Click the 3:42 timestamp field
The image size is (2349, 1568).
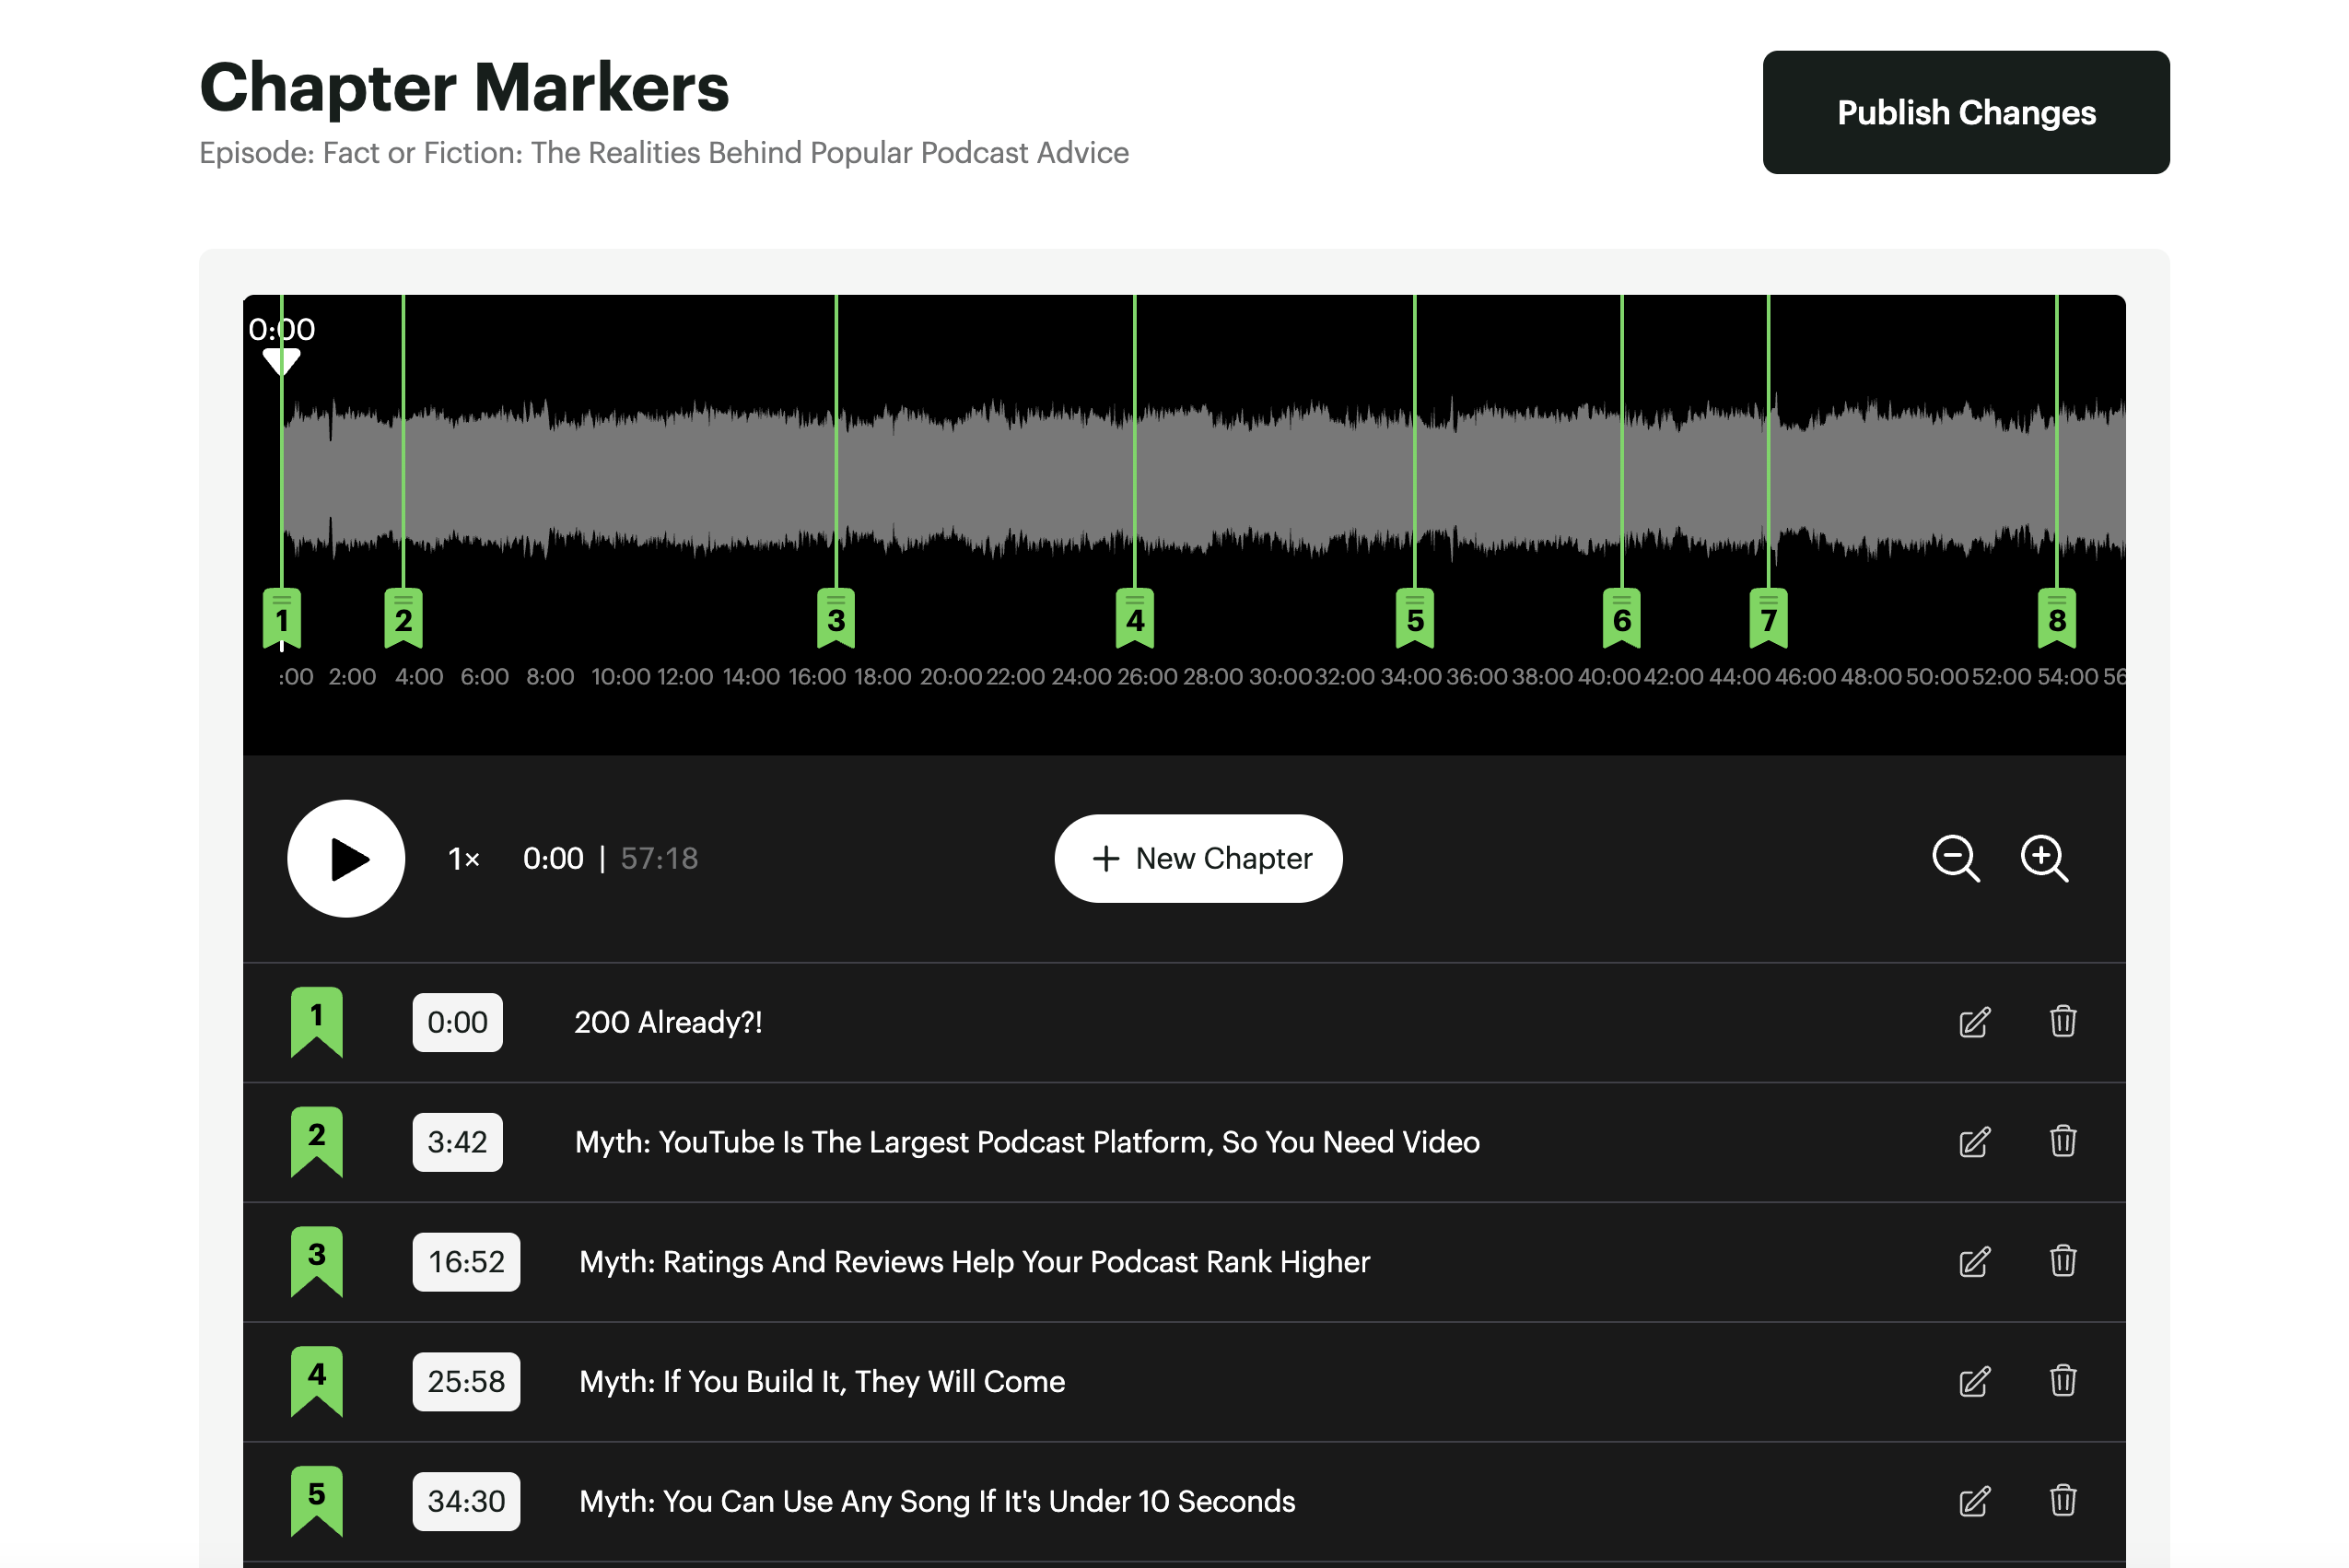coord(457,1142)
